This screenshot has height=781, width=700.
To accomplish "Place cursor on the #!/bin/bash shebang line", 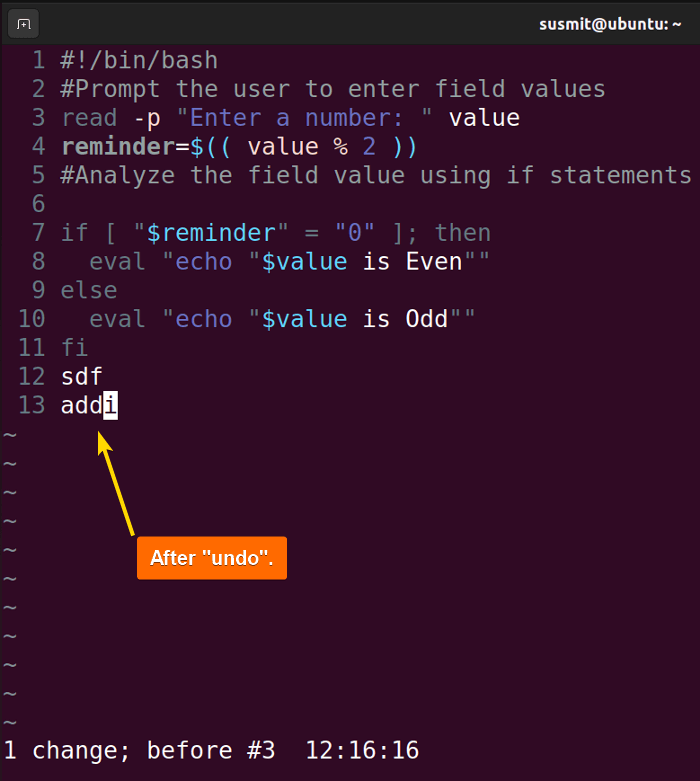I will click(x=139, y=61).
